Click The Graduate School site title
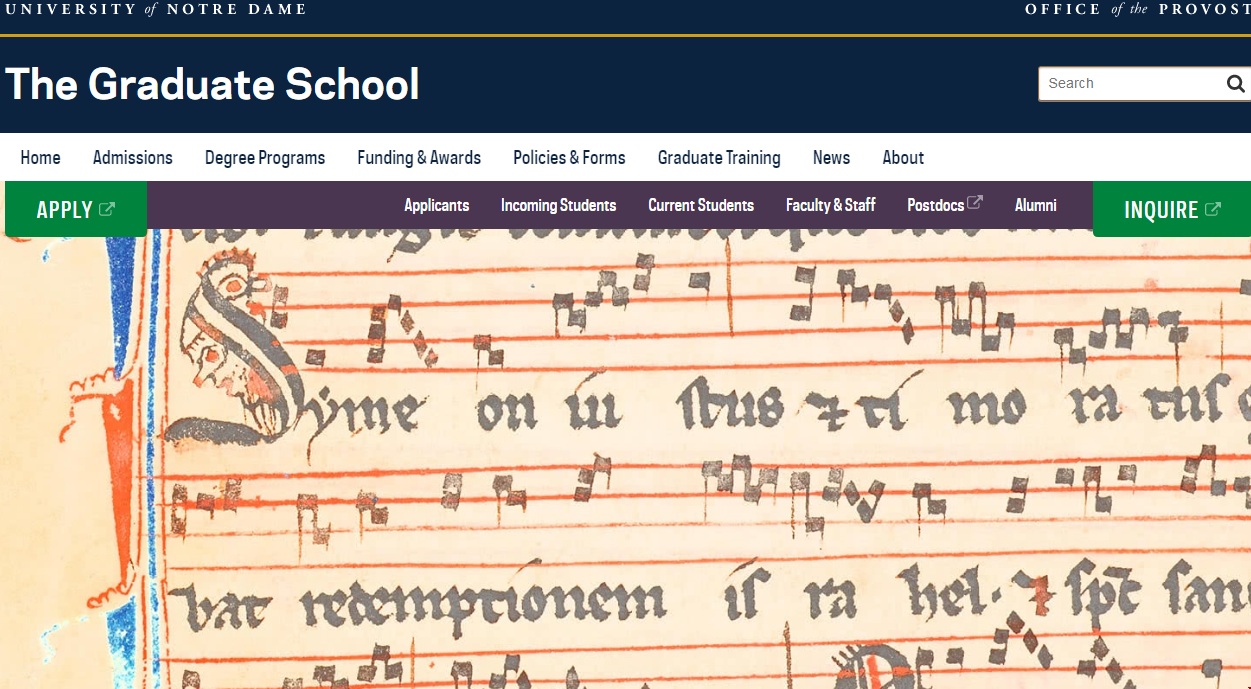Viewport: 1251px width, 689px height. point(212,85)
